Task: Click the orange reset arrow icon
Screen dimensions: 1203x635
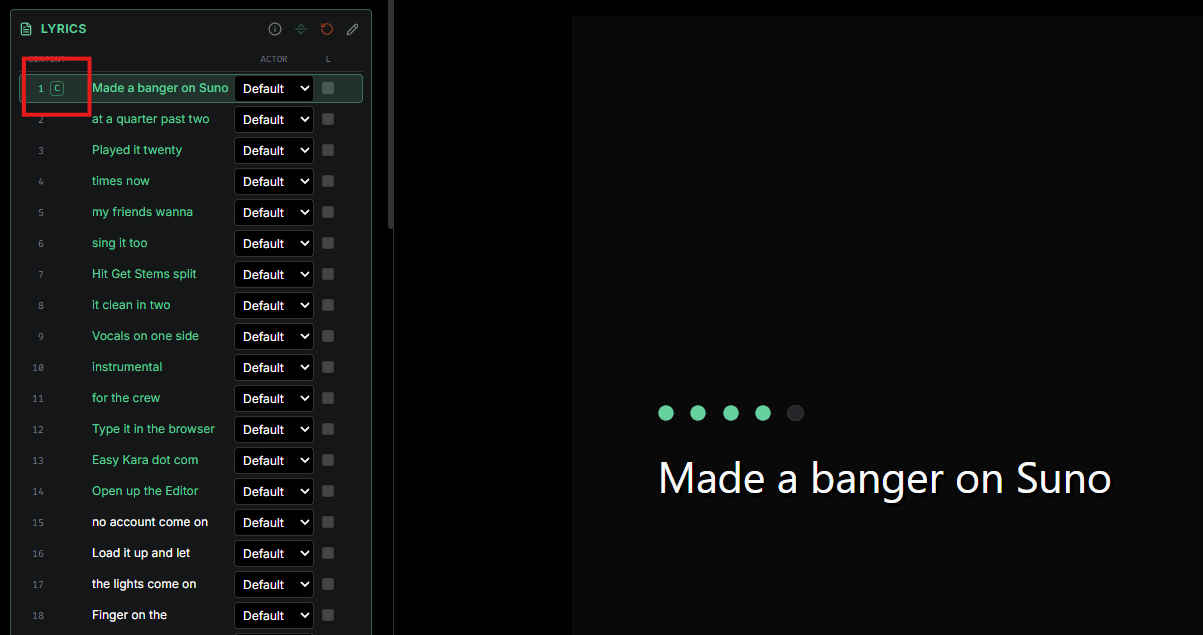Action: click(x=327, y=29)
